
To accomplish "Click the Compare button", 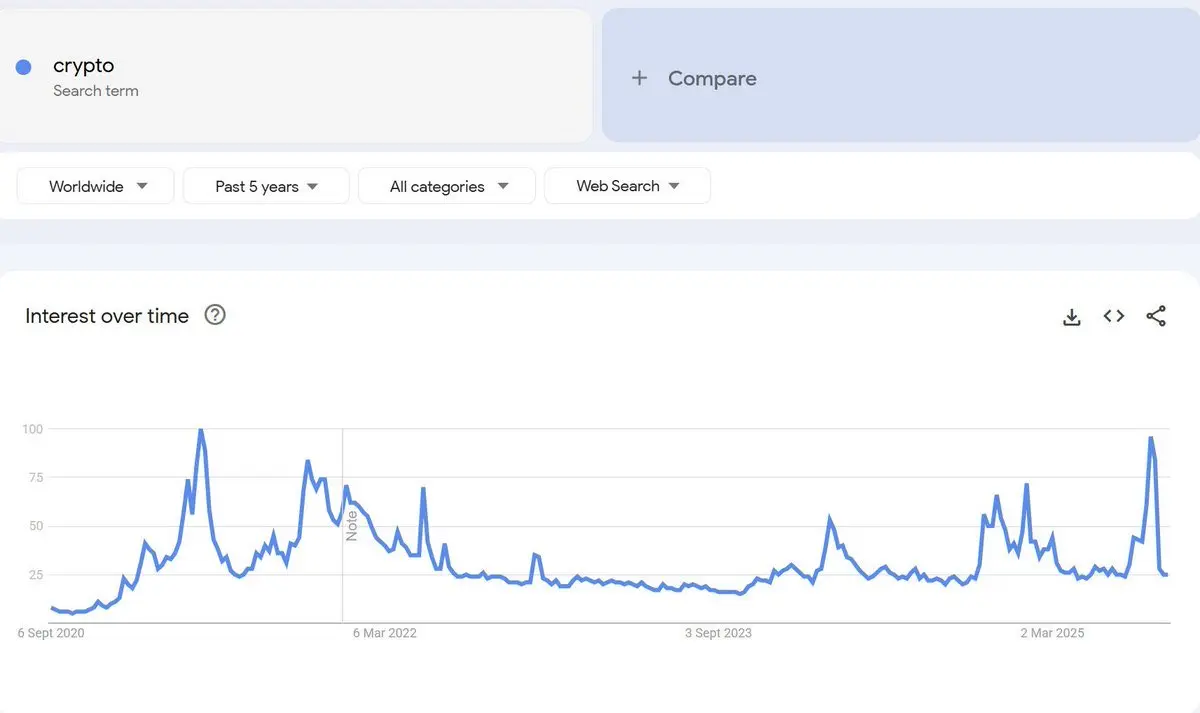I will point(712,78).
